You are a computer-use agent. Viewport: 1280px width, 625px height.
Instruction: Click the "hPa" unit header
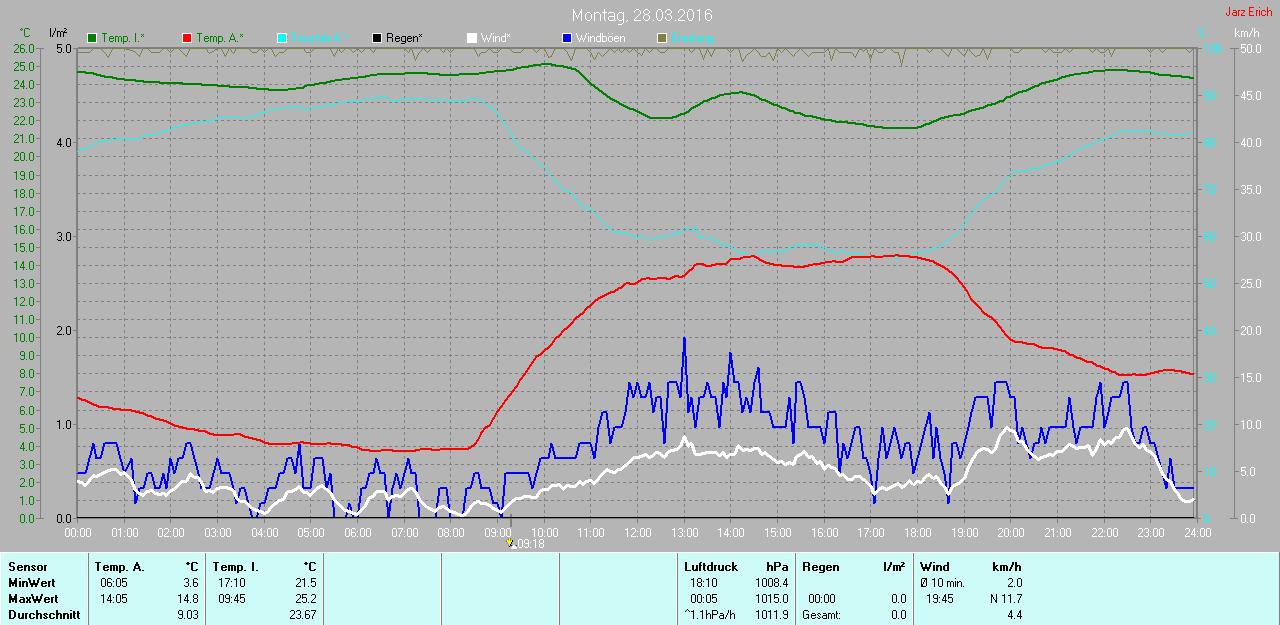777,567
